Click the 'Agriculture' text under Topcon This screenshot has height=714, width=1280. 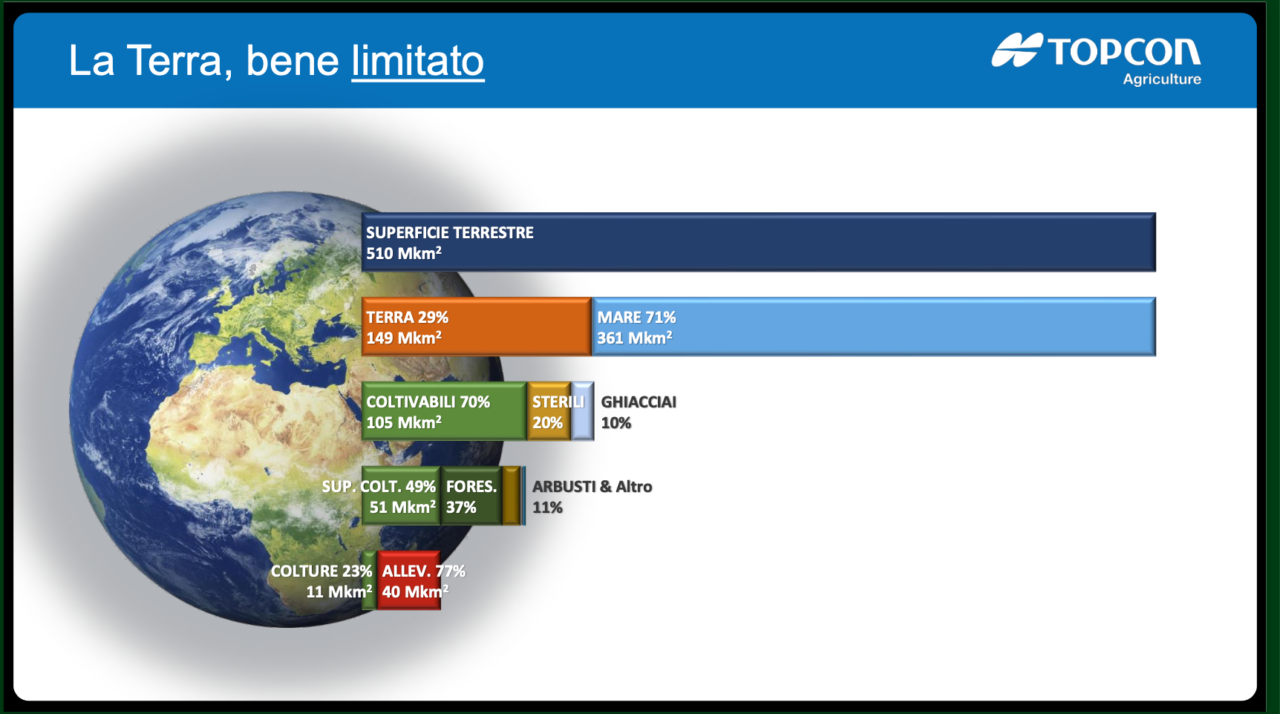pyautogui.click(x=1162, y=79)
